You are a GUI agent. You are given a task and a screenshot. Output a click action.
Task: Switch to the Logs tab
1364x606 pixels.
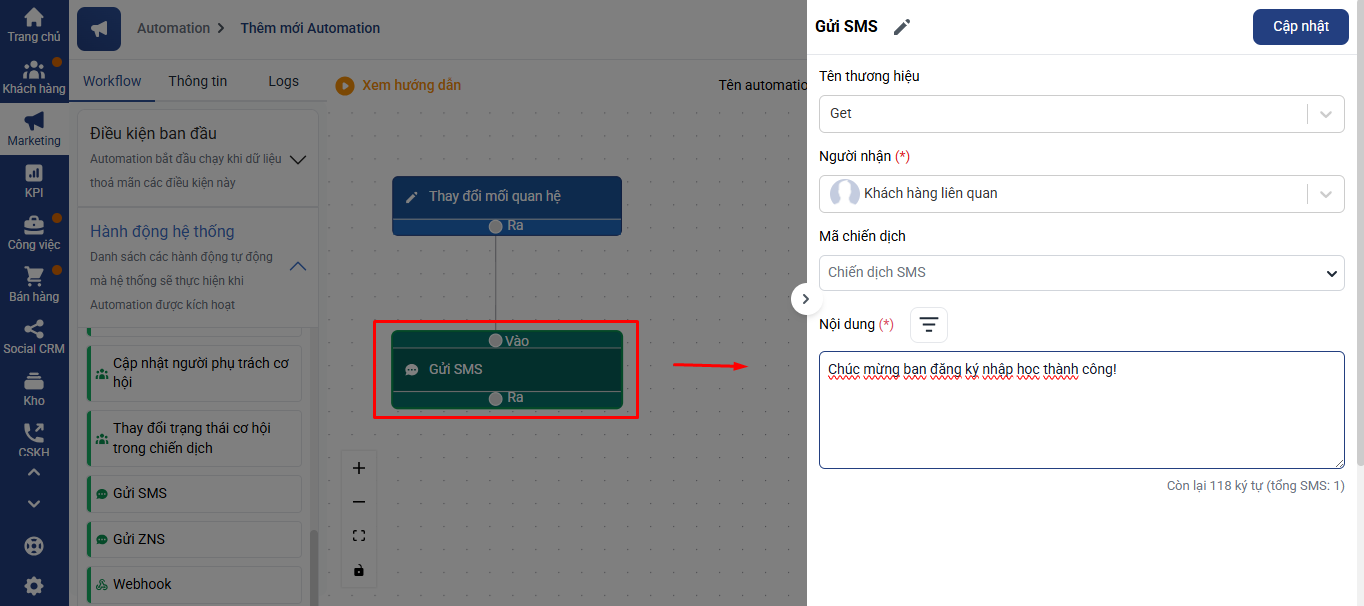click(x=283, y=81)
